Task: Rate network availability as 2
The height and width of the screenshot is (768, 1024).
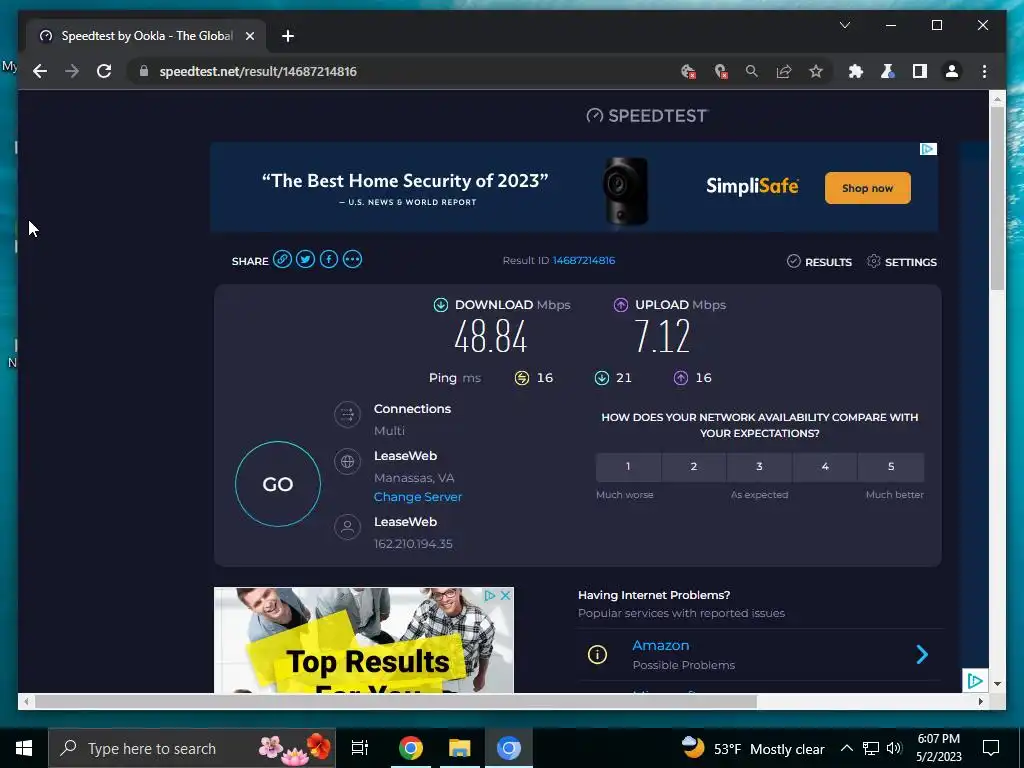Action: pyautogui.click(x=694, y=466)
